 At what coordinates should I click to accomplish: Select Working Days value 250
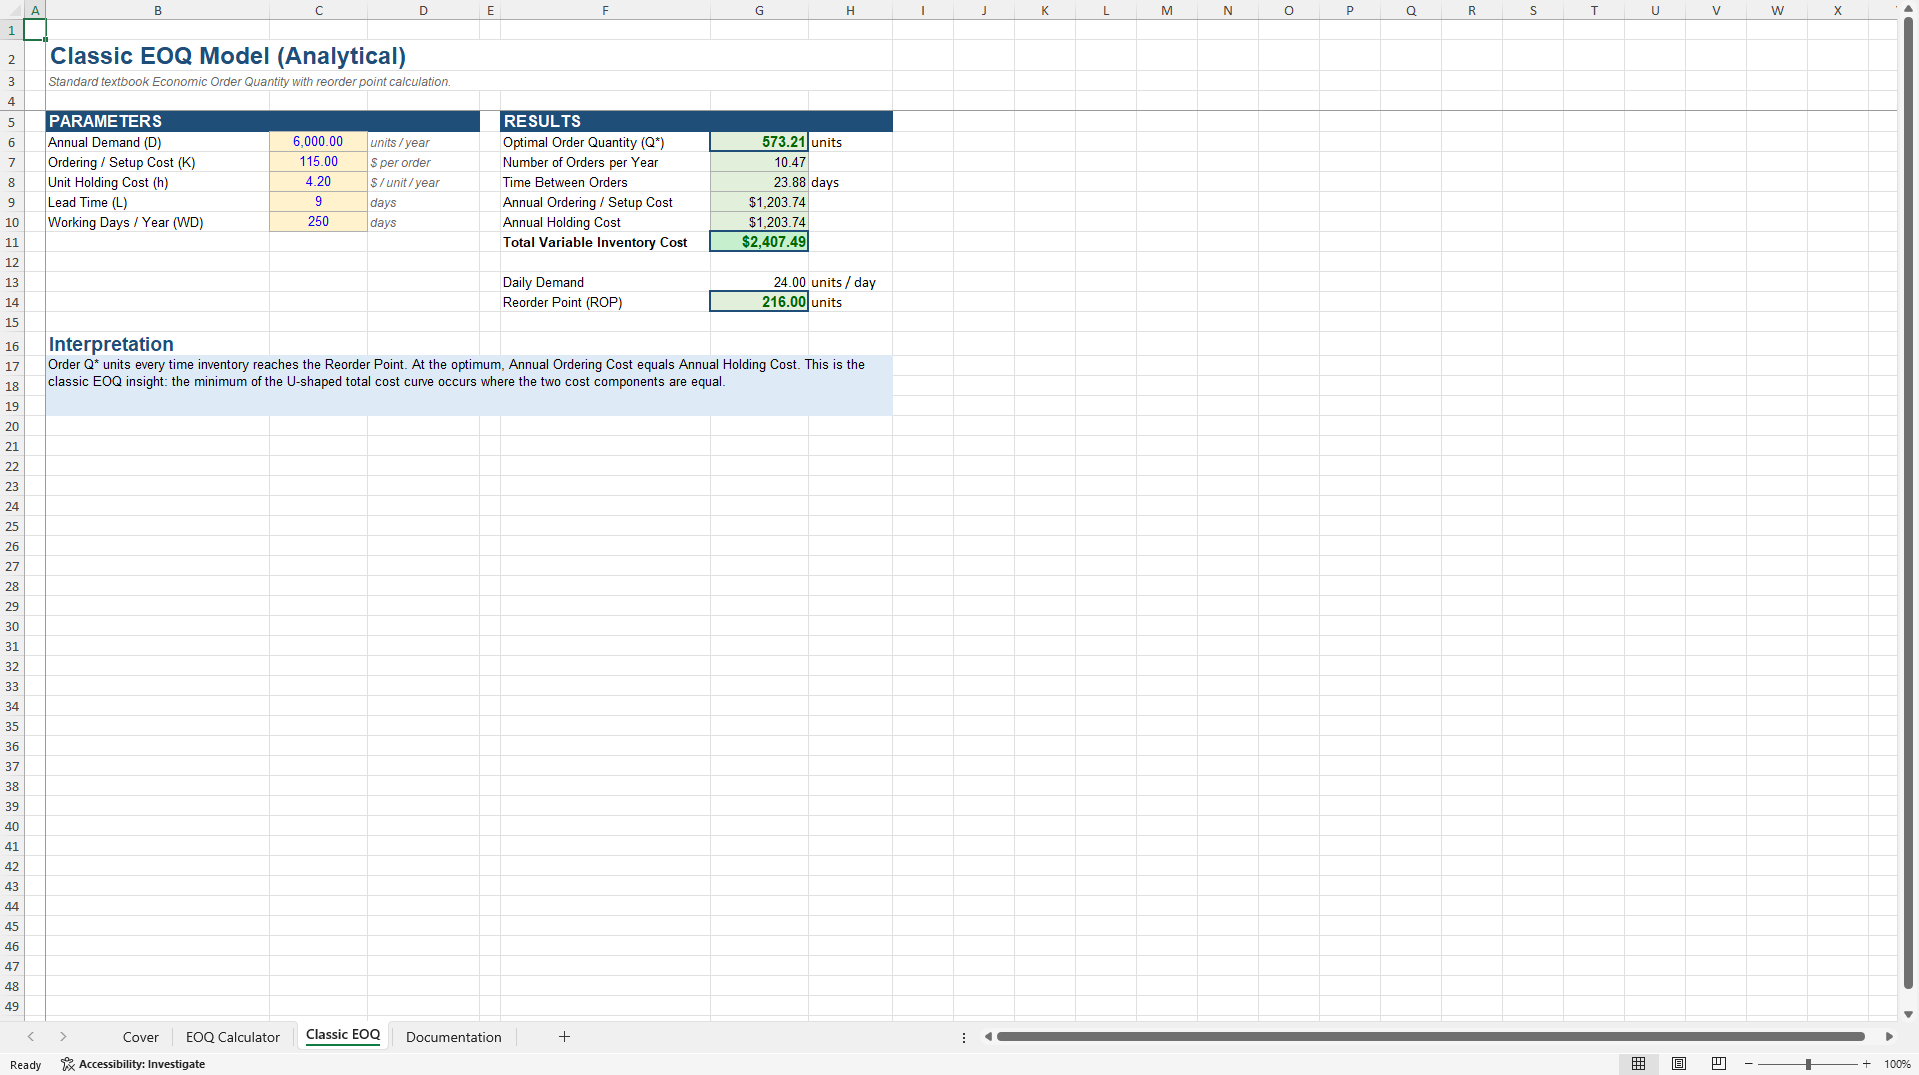coord(318,222)
